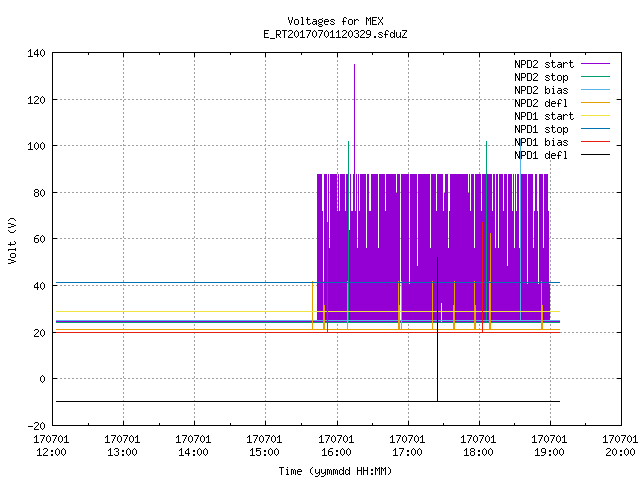
Task: Click the 140 y-axis tick label
Action: [x=36, y=53]
